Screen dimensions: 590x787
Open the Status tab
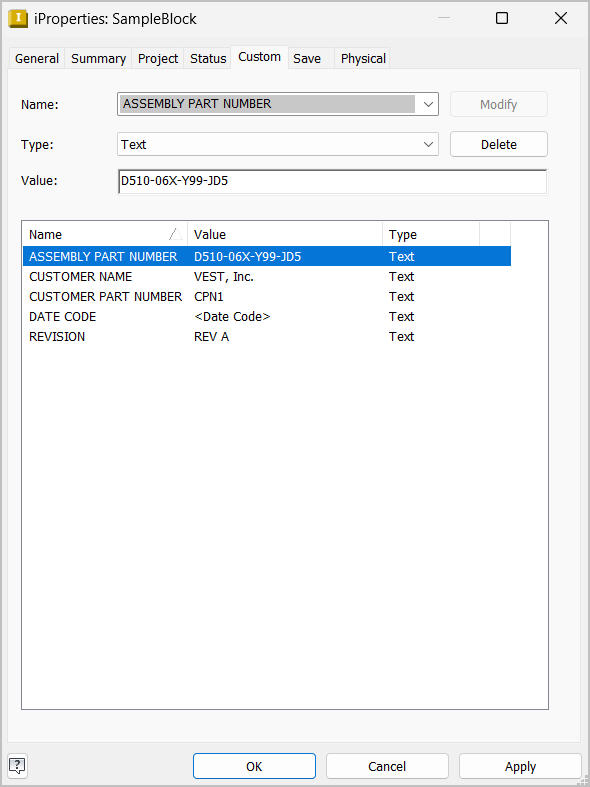click(x=208, y=59)
